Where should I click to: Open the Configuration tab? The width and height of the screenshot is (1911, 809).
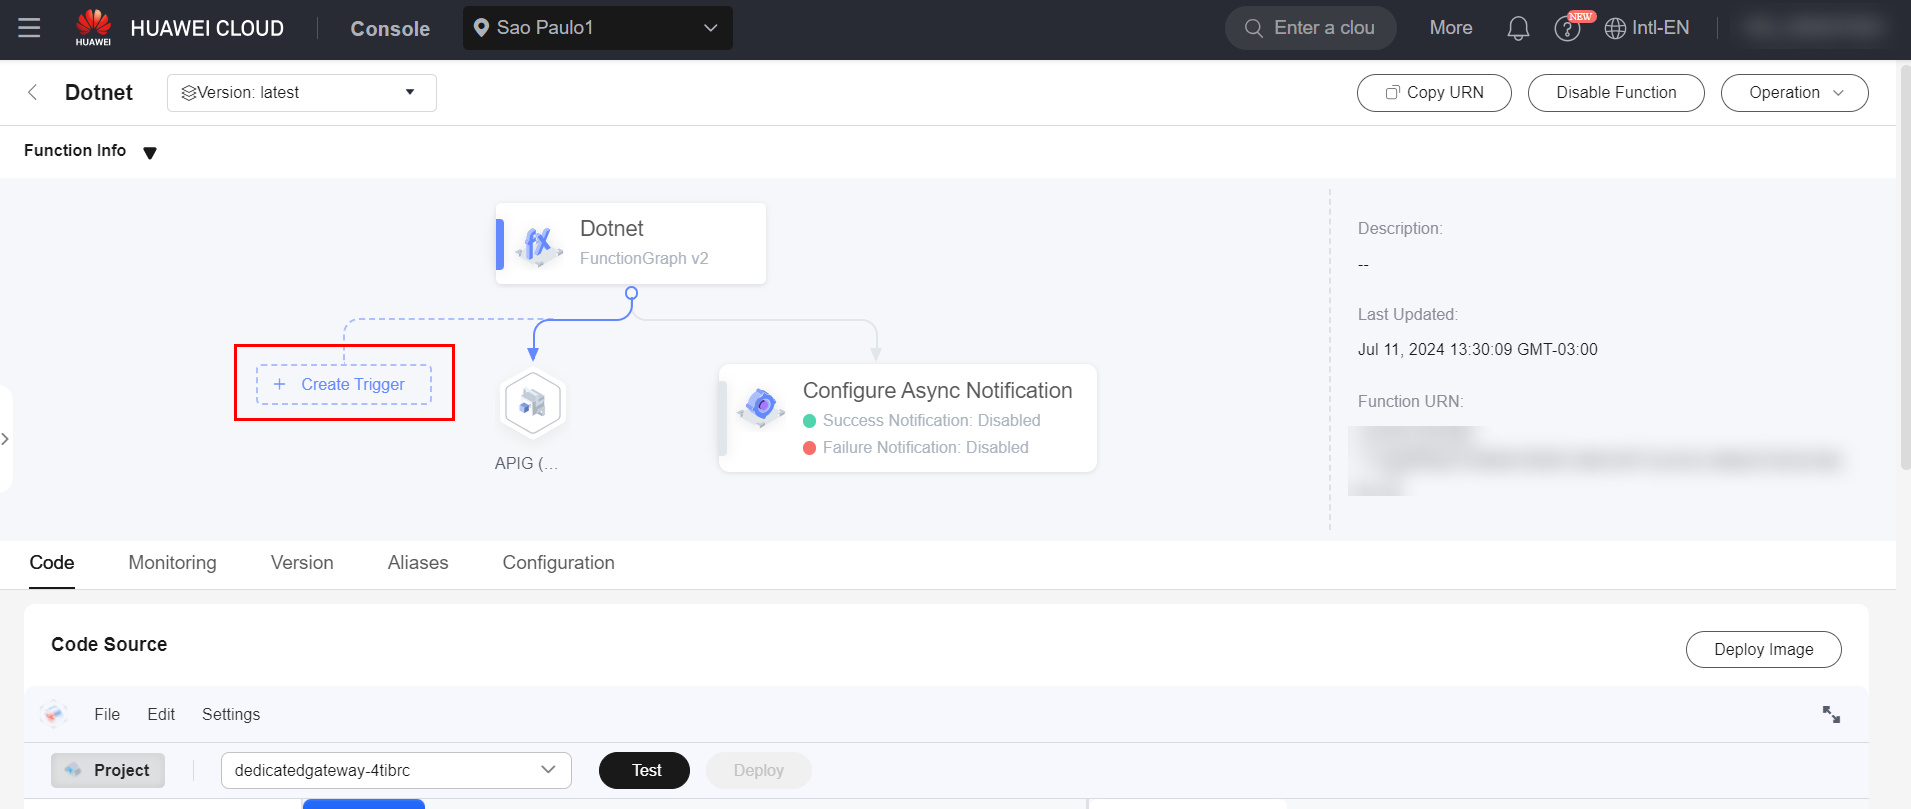pyautogui.click(x=558, y=563)
